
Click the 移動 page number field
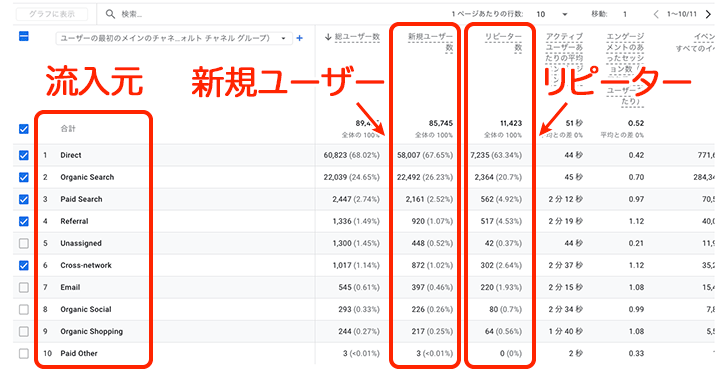(625, 14)
